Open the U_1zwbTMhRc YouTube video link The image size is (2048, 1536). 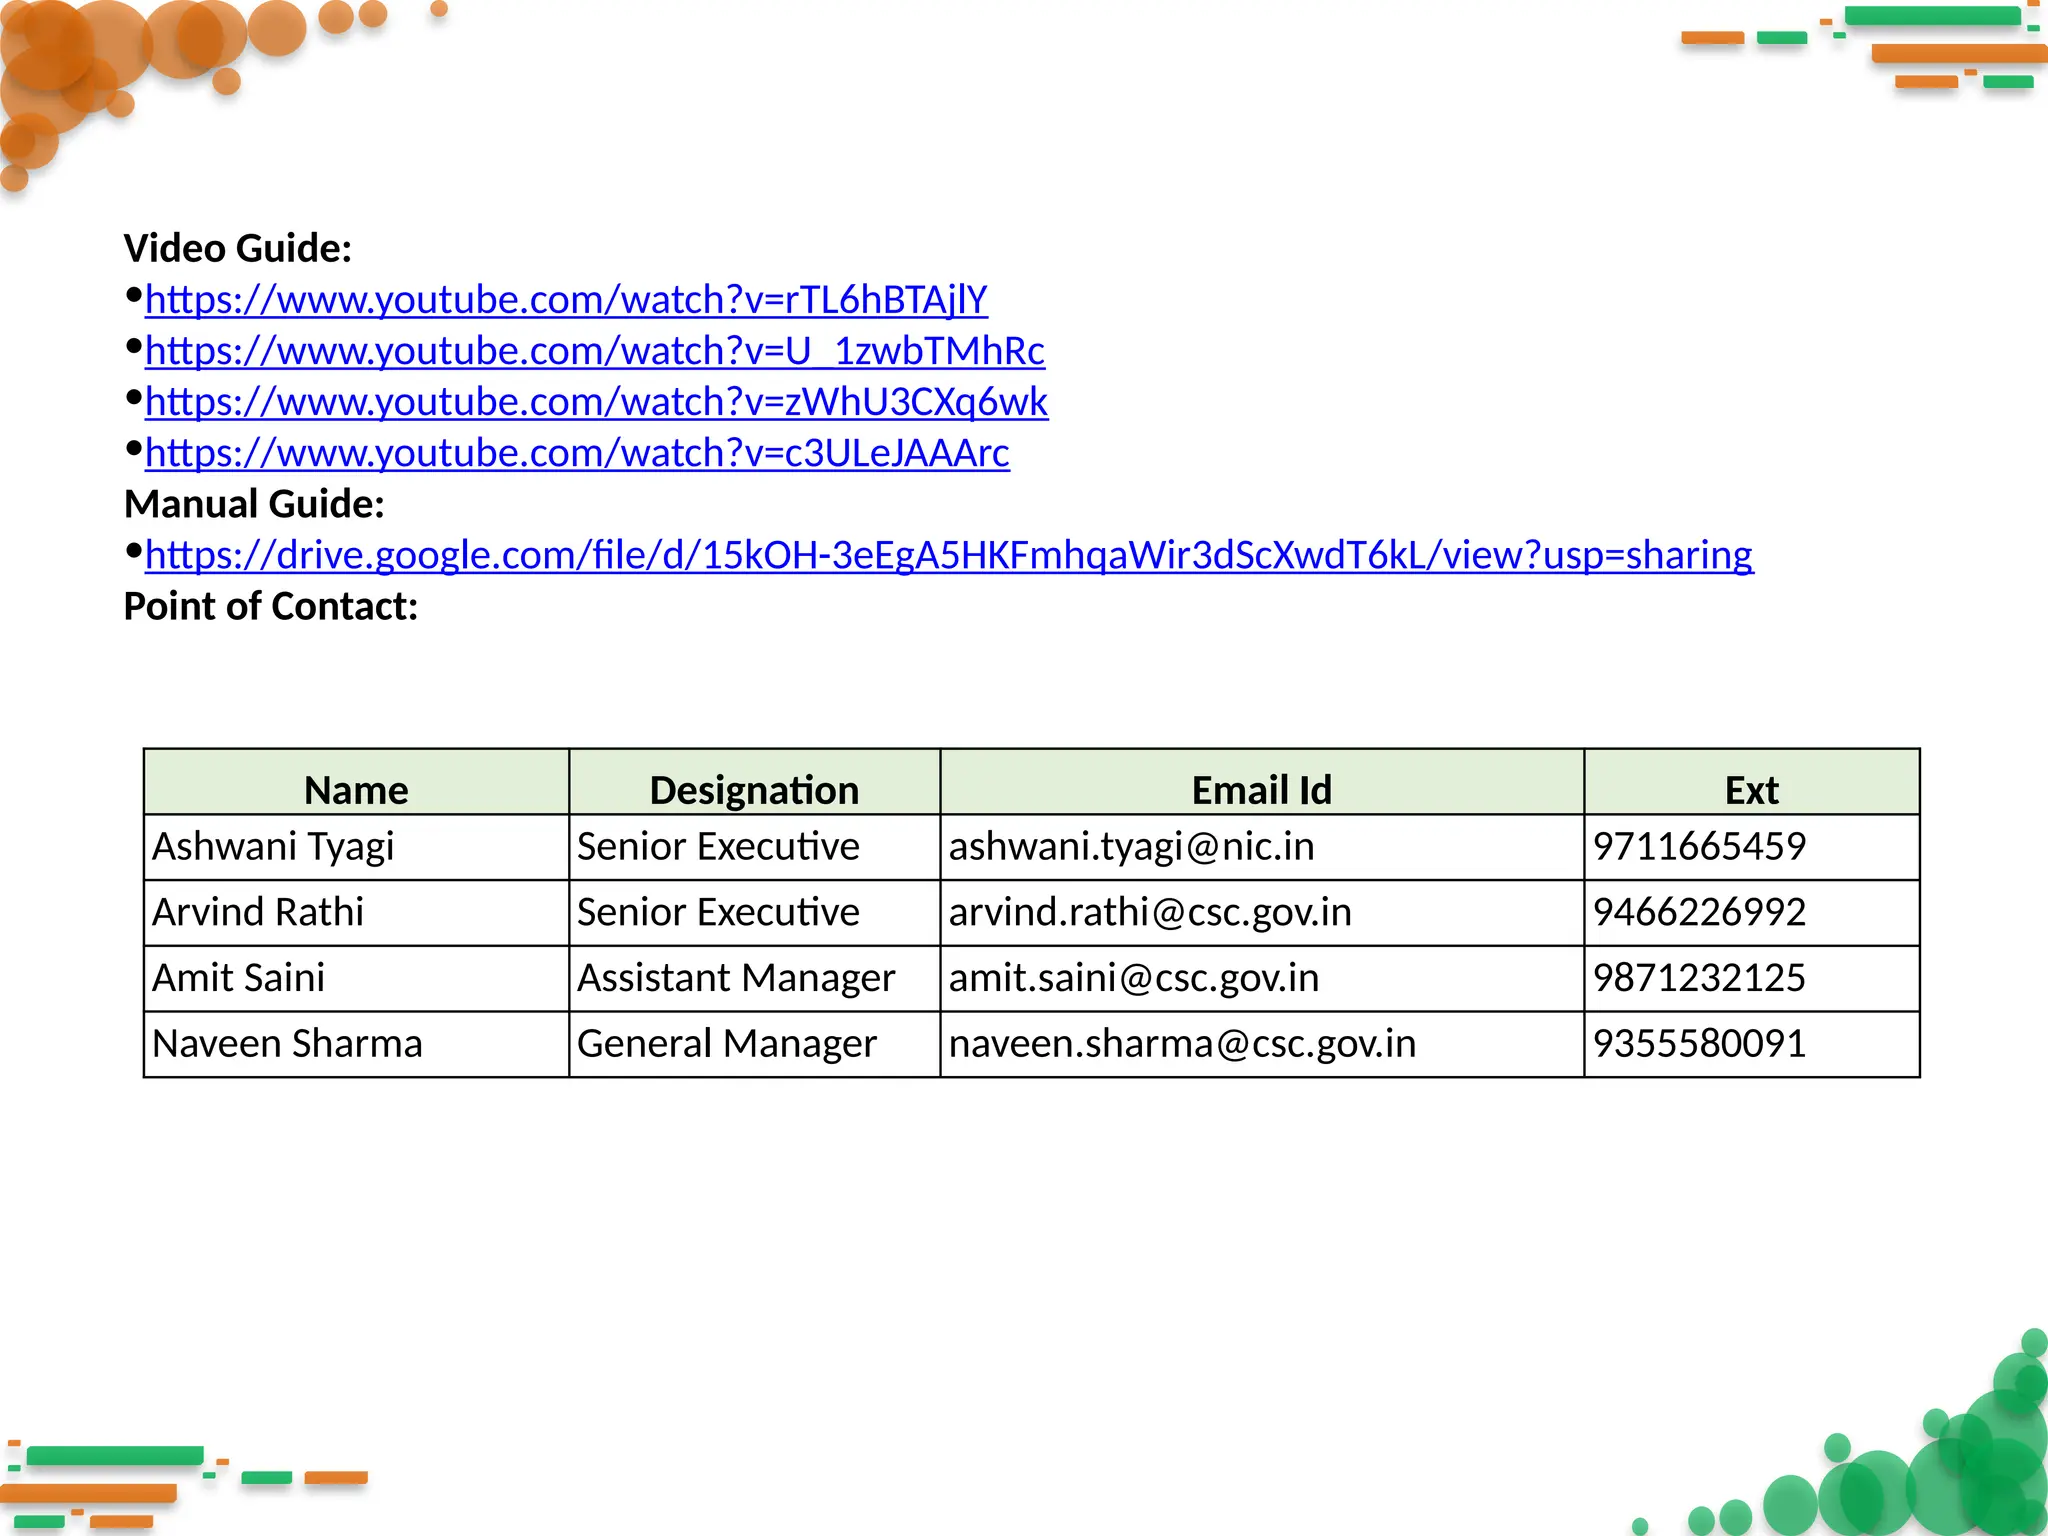(594, 351)
